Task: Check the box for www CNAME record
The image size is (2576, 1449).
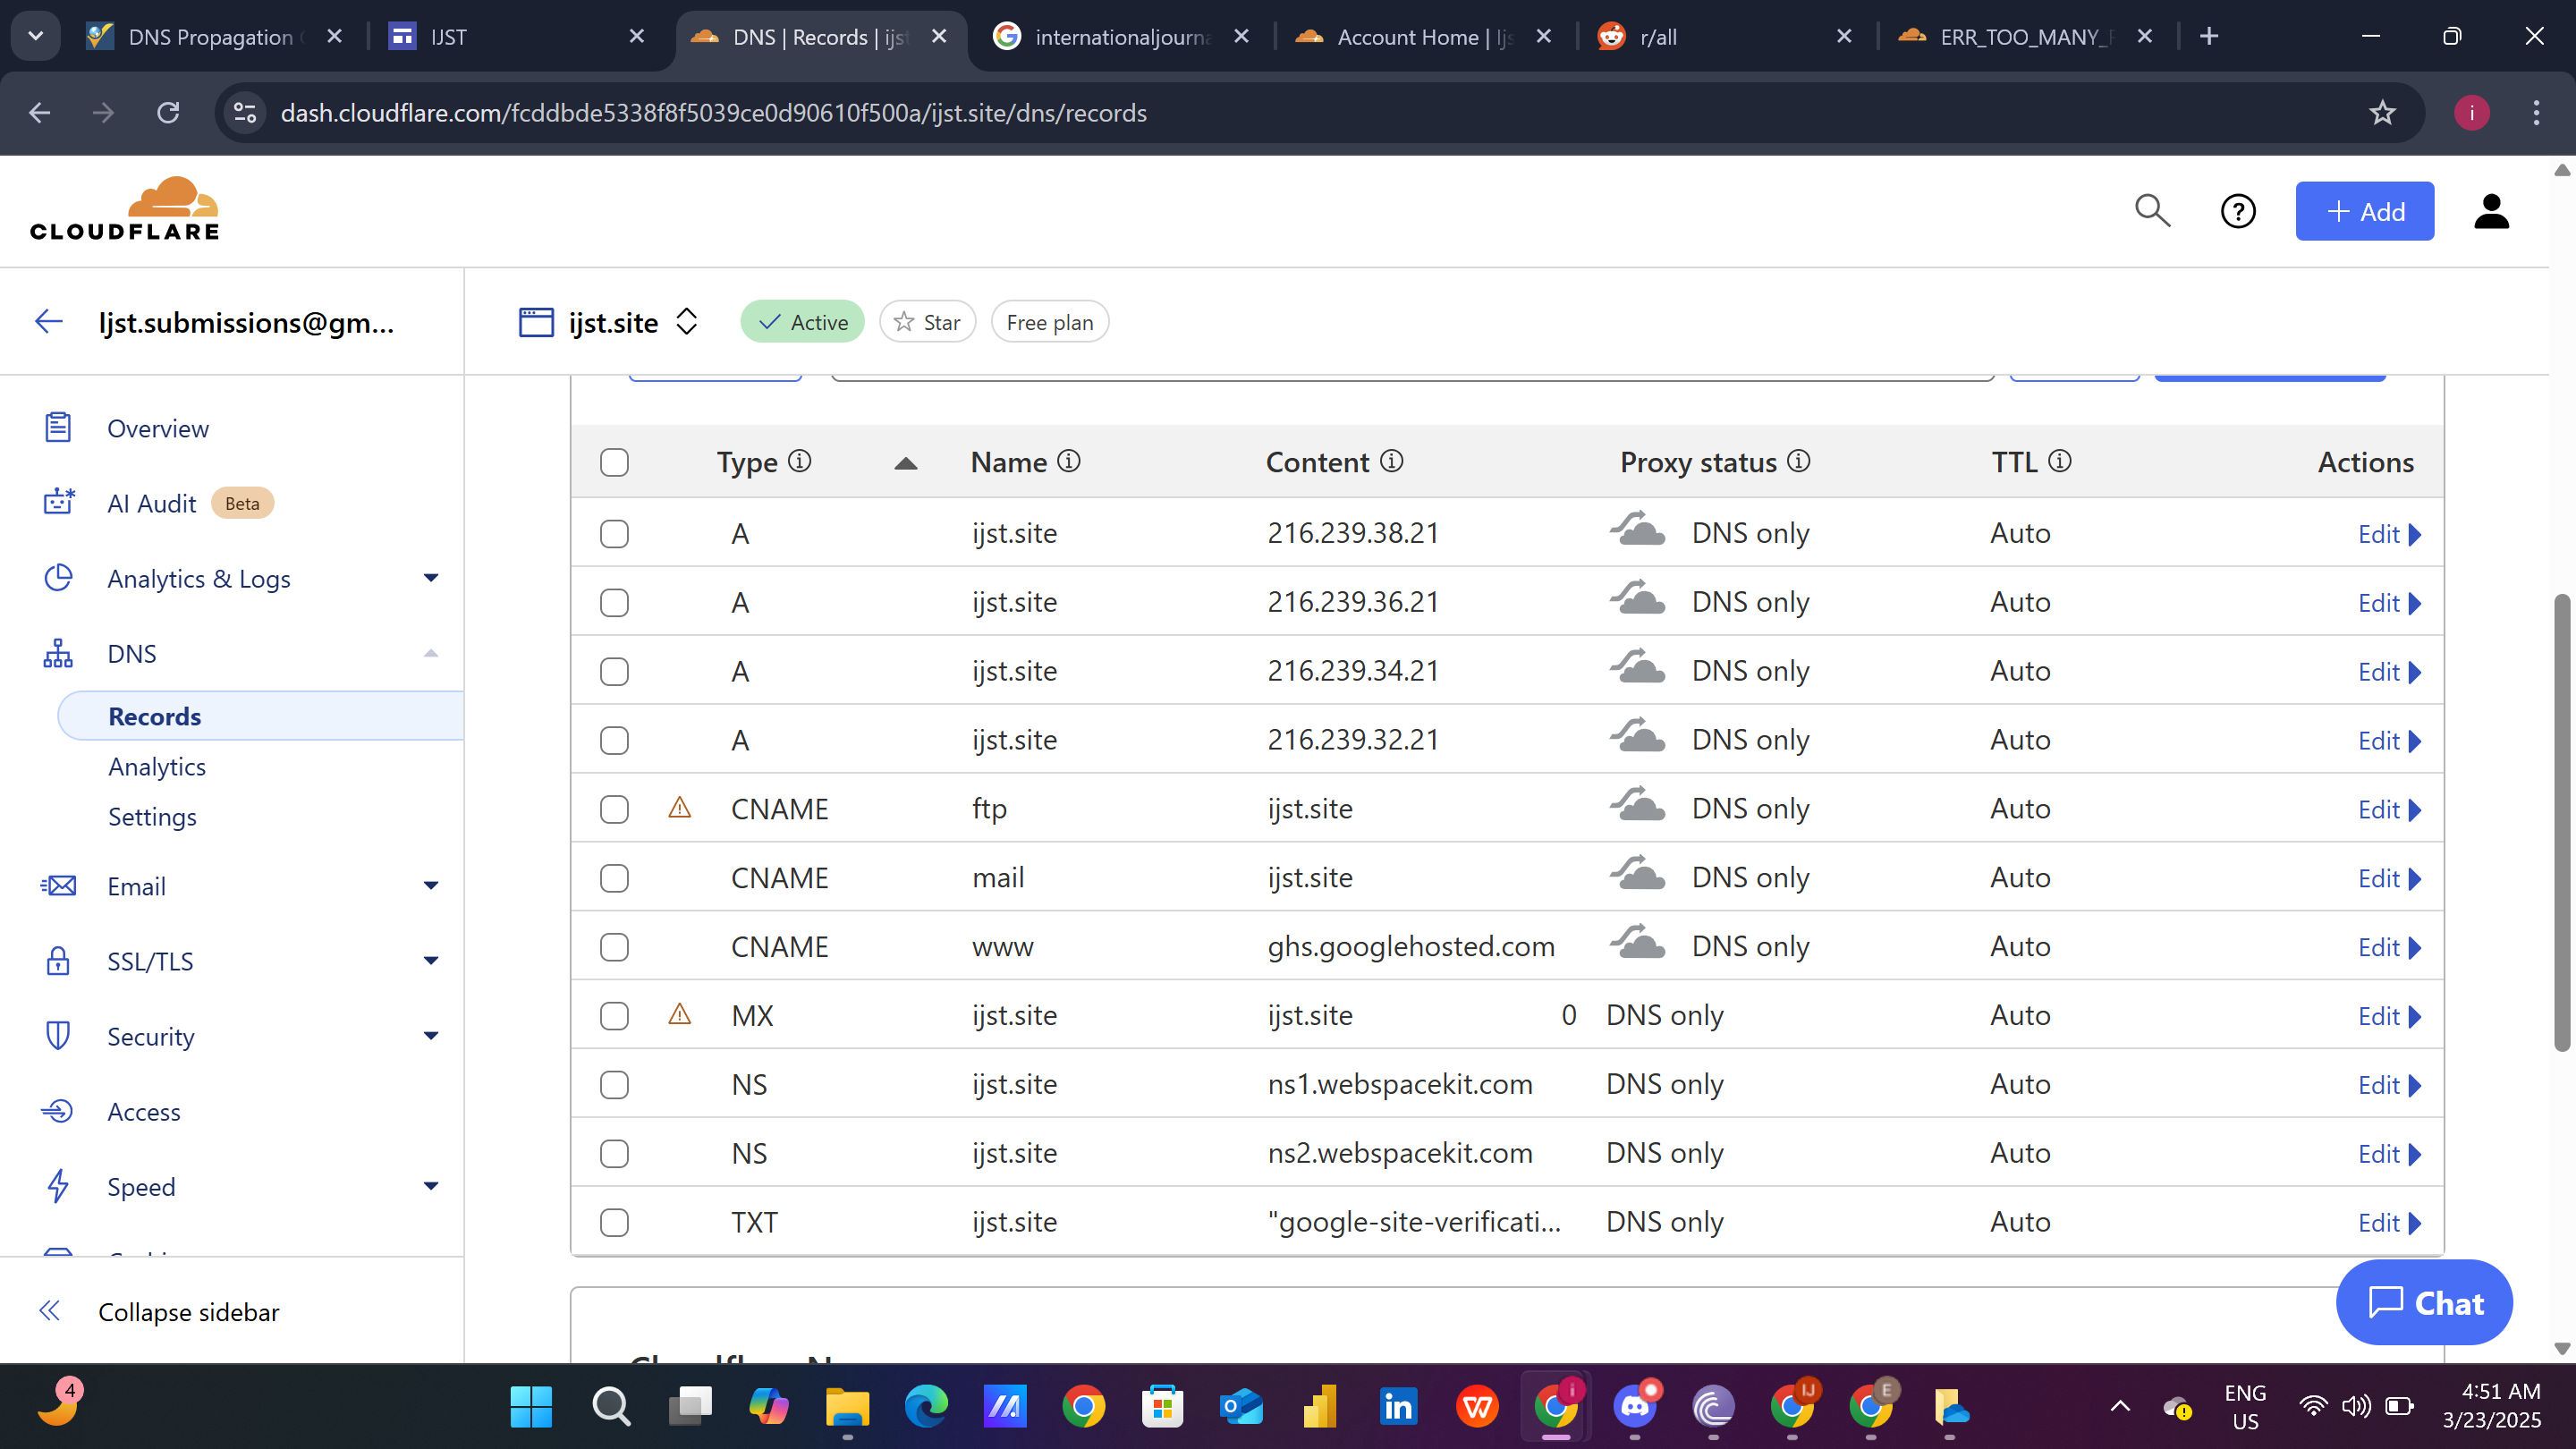Action: coord(614,947)
